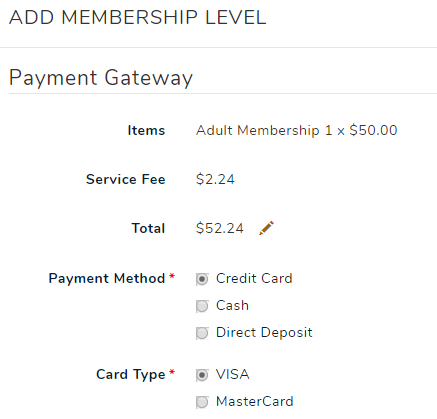
Task: Click the Total field label
Action: point(148,228)
